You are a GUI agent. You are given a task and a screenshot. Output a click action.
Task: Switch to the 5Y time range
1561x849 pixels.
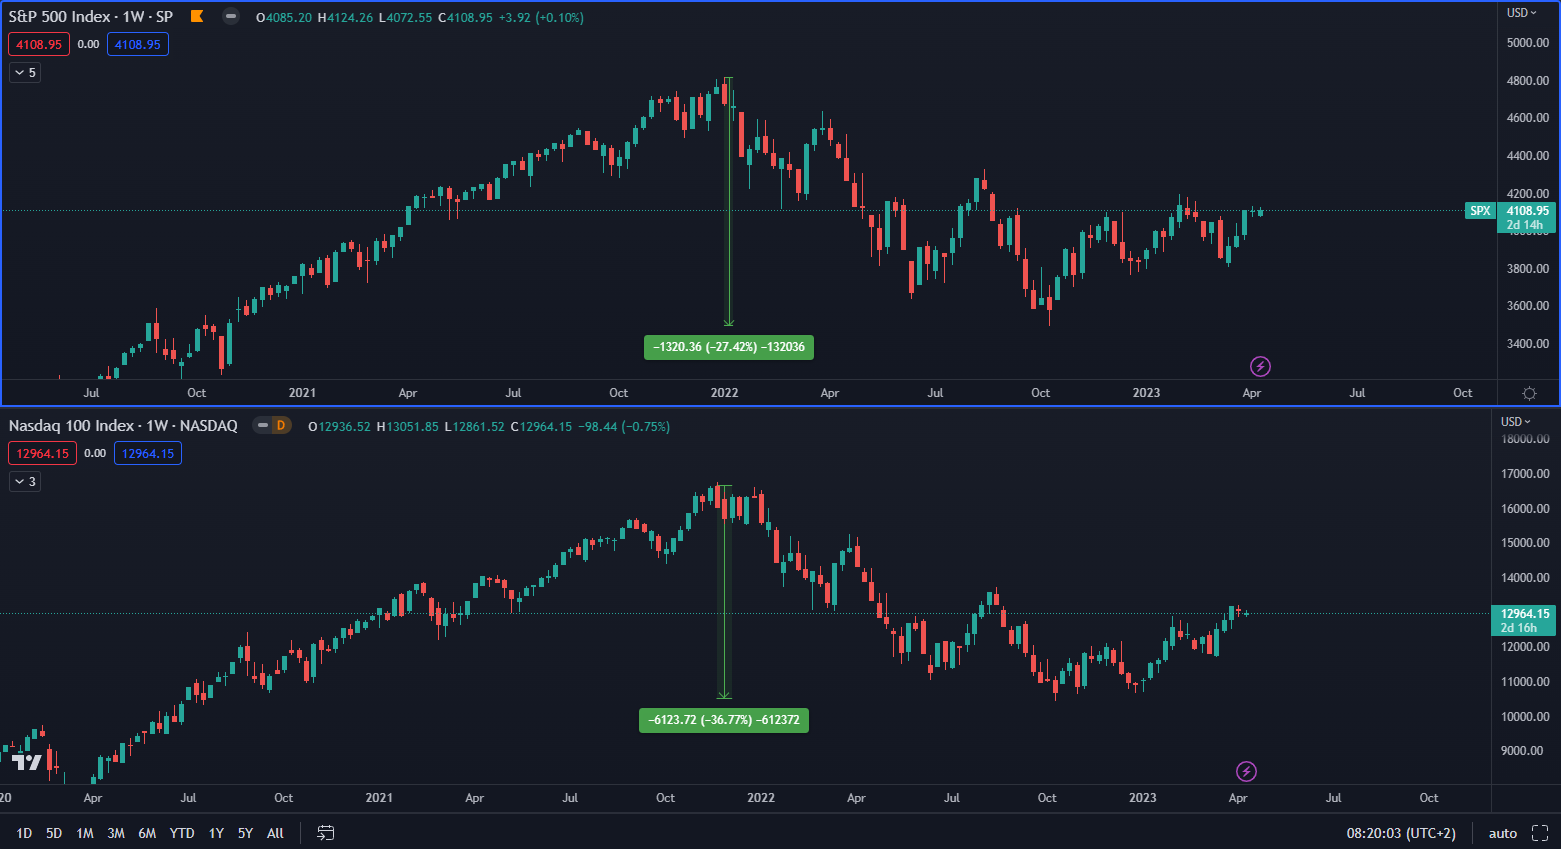(x=245, y=833)
